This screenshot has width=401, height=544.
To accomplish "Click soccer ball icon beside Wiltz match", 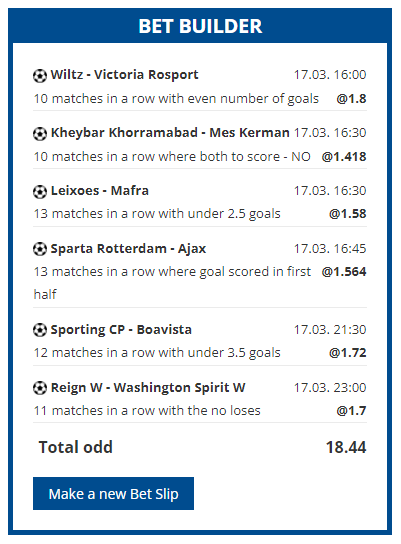I will pyautogui.click(x=40, y=76).
